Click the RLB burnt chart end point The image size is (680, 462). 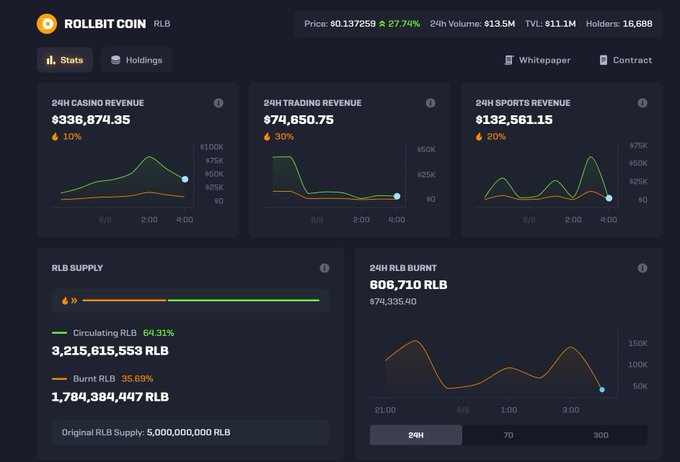click(x=602, y=390)
